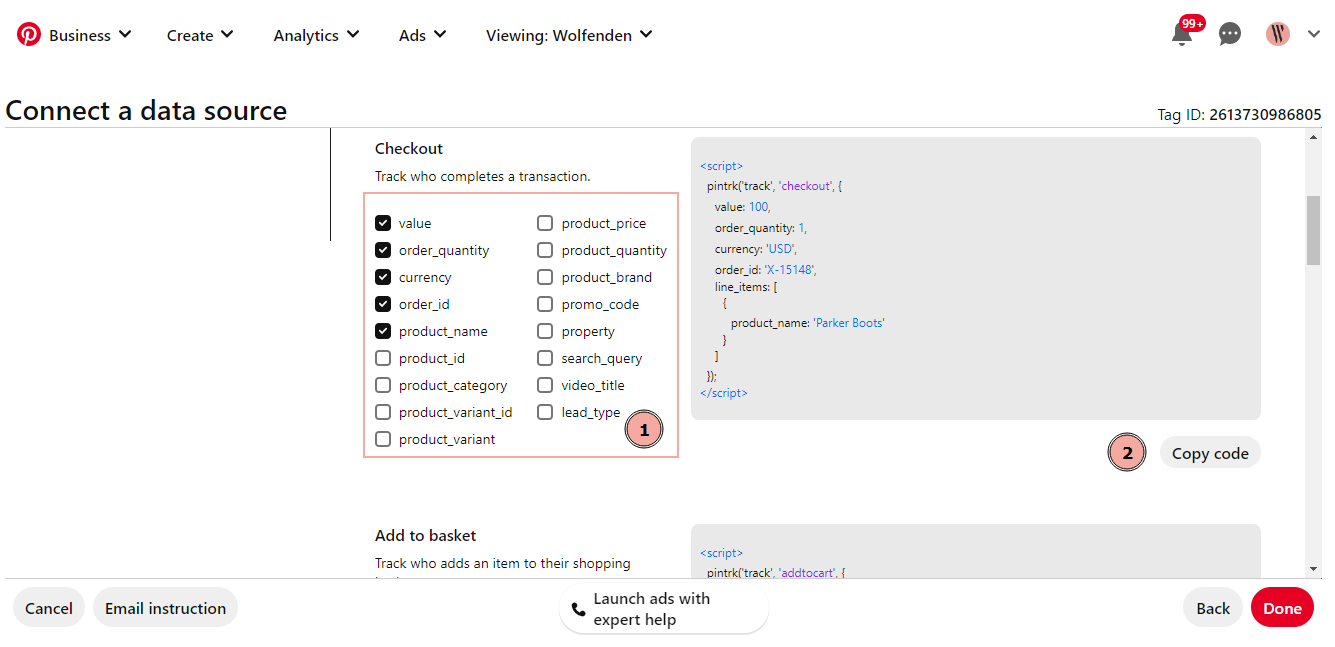The width and height of the screenshot is (1335, 647).
Task: Click the Copy code button
Action: point(1210,453)
